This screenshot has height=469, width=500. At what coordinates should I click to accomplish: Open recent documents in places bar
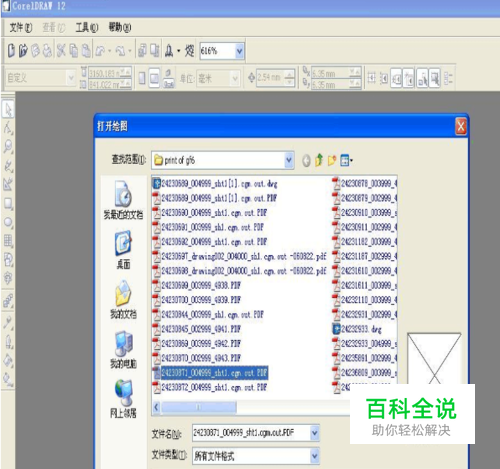123,200
